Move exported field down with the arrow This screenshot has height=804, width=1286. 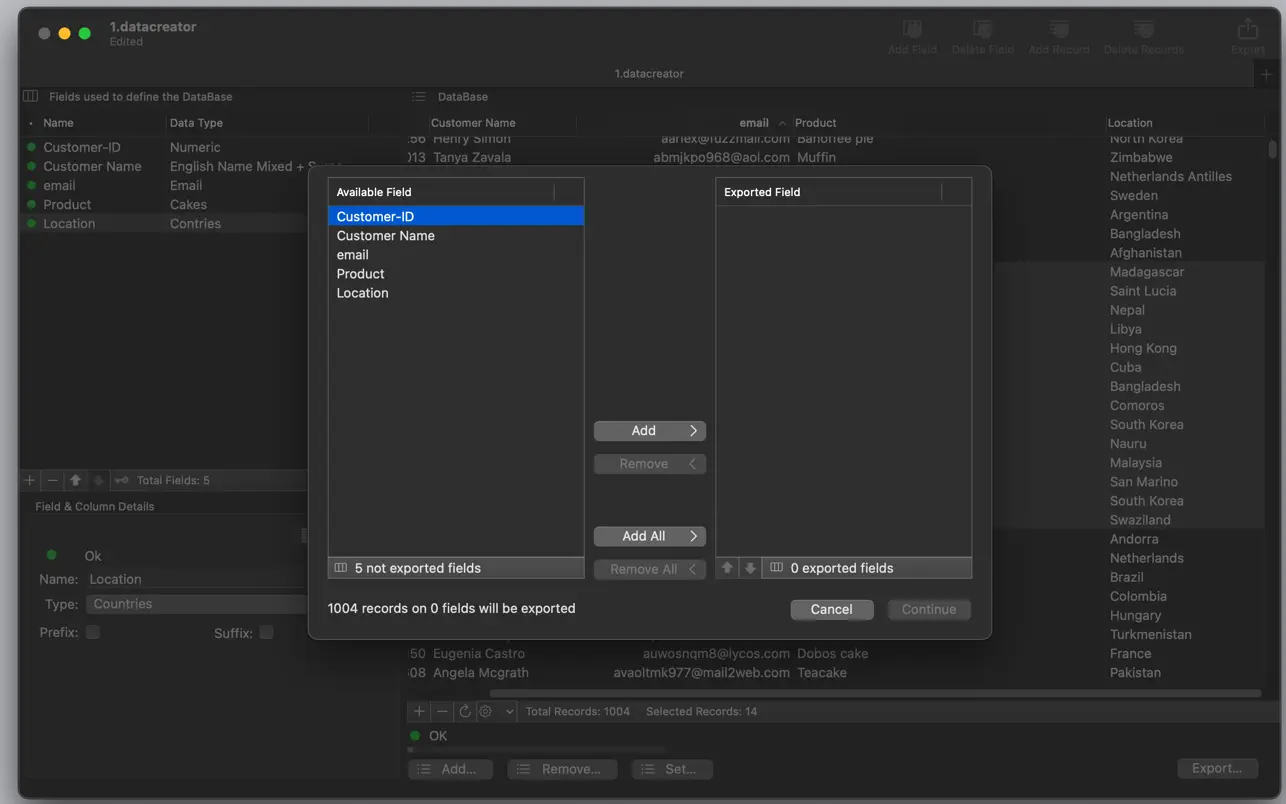[x=750, y=568]
